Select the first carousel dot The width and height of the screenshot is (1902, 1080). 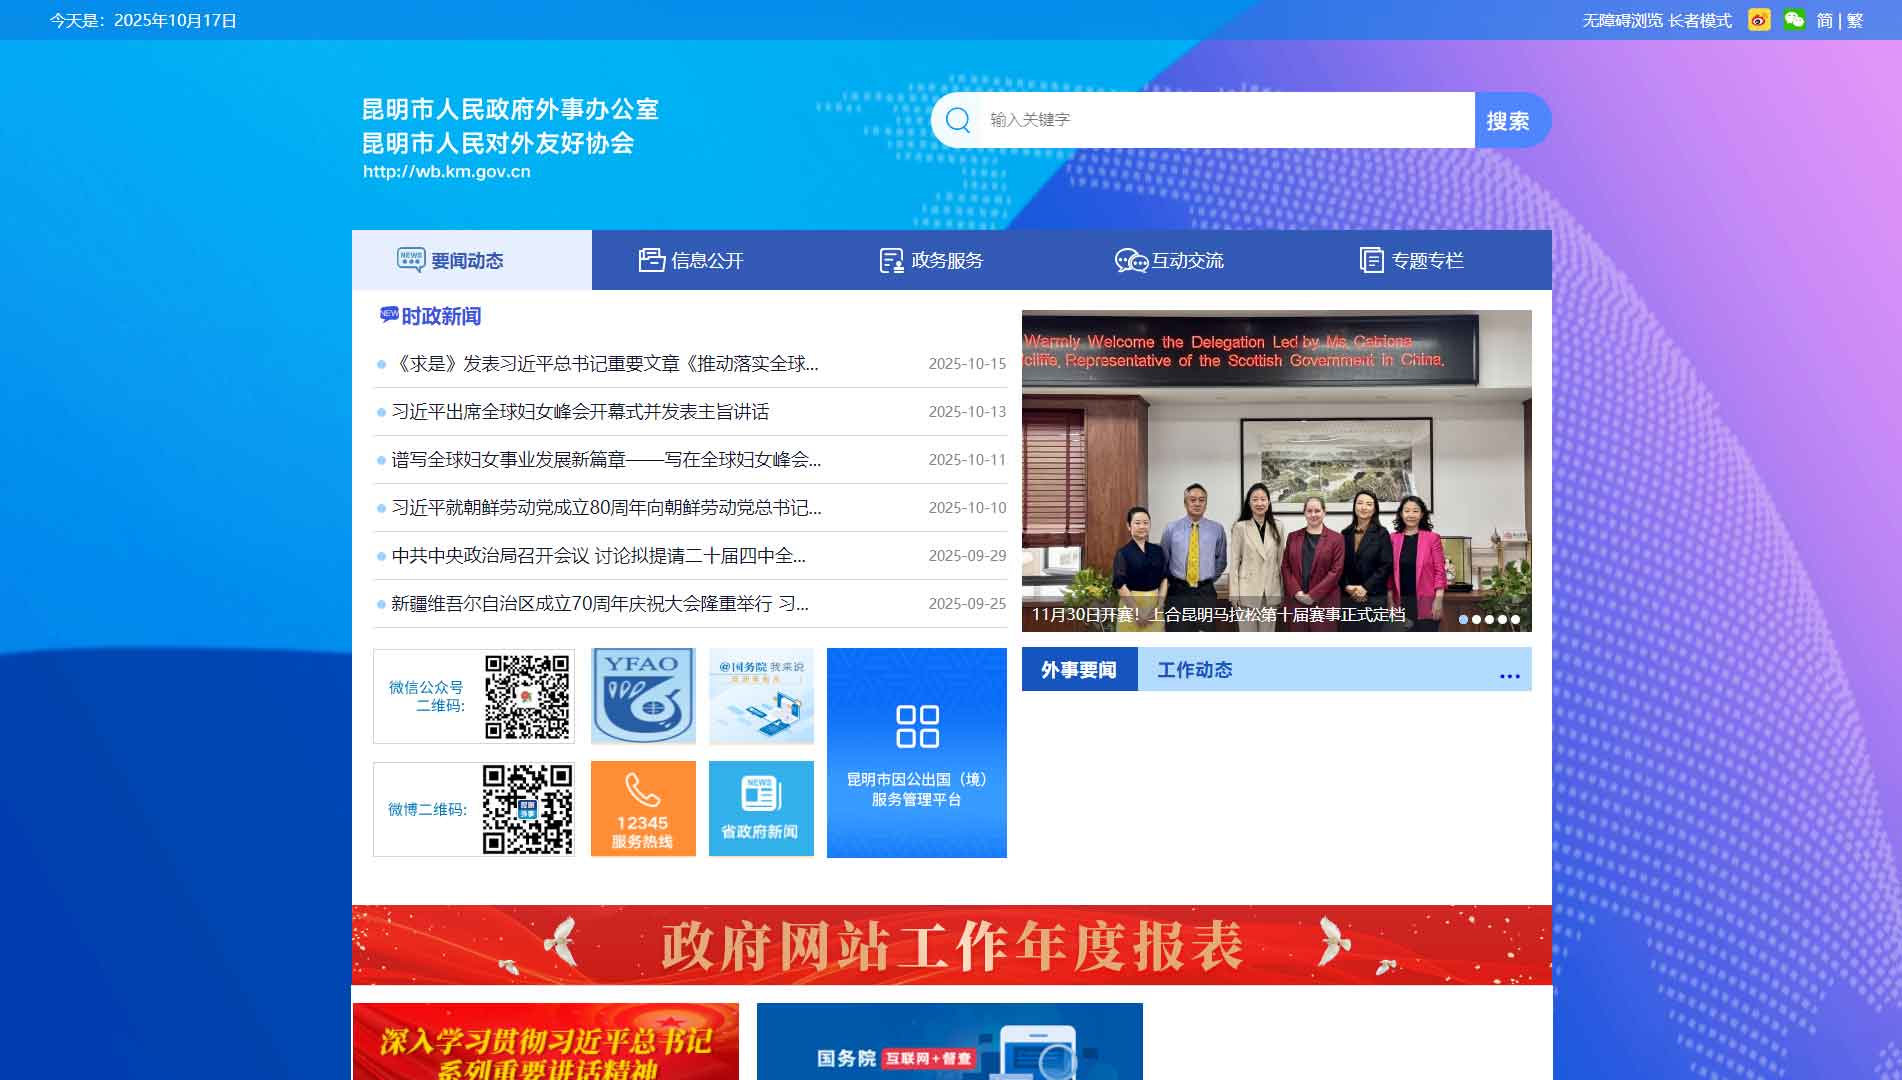1463,619
